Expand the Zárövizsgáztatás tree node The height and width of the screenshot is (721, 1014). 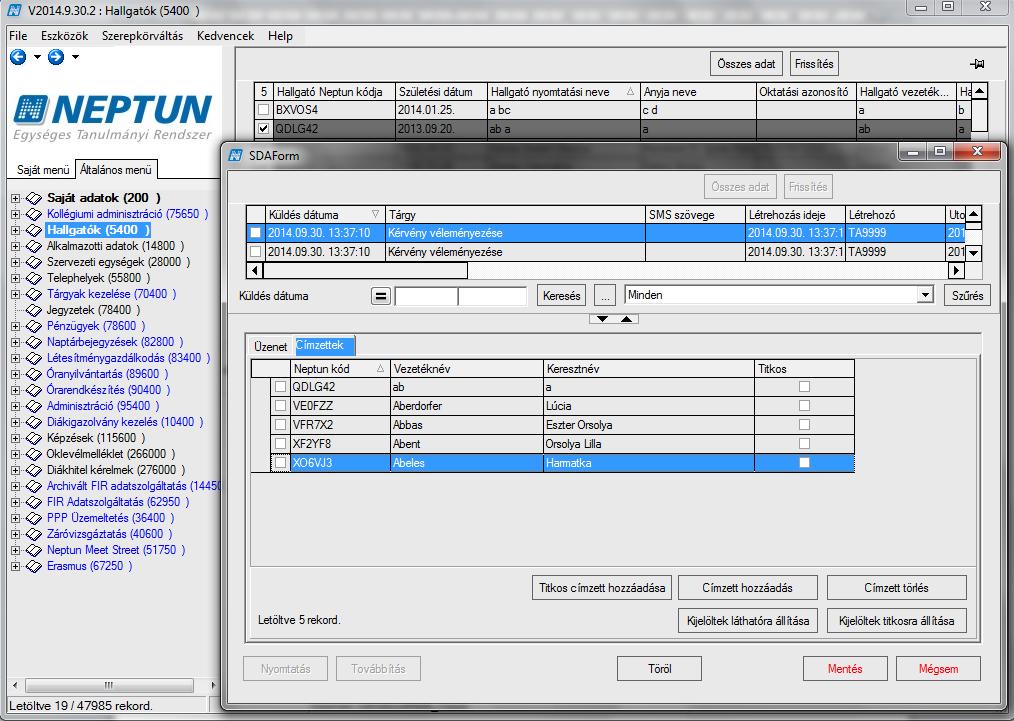tap(16, 534)
